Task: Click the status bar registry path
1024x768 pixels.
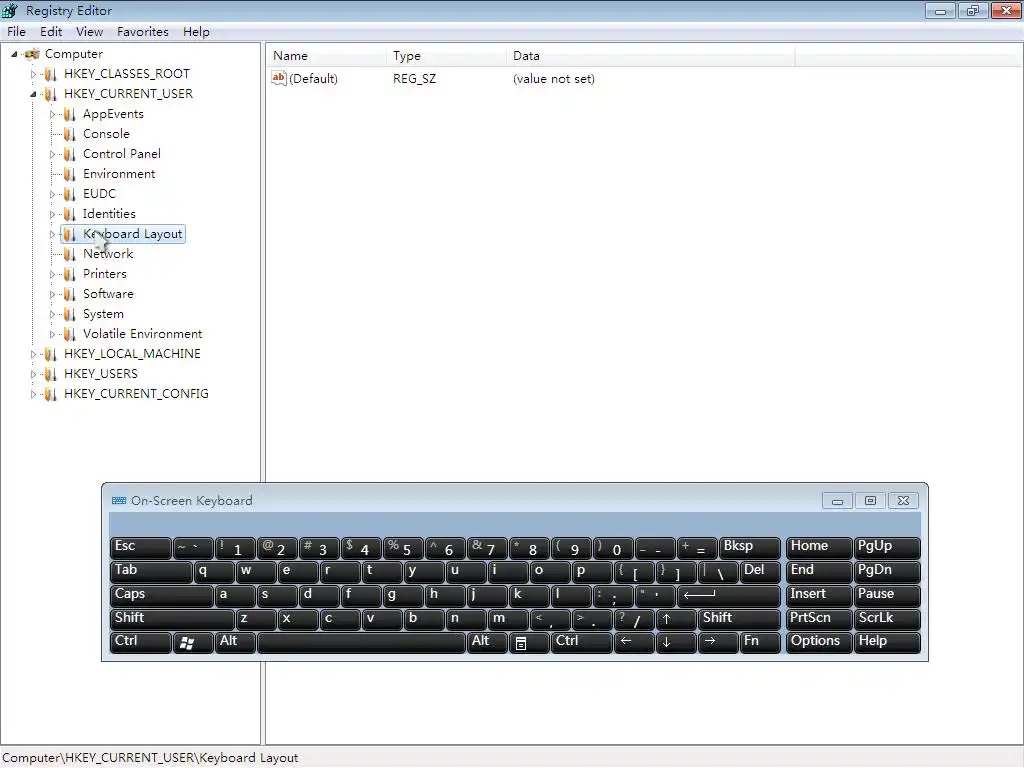Action: (x=150, y=758)
